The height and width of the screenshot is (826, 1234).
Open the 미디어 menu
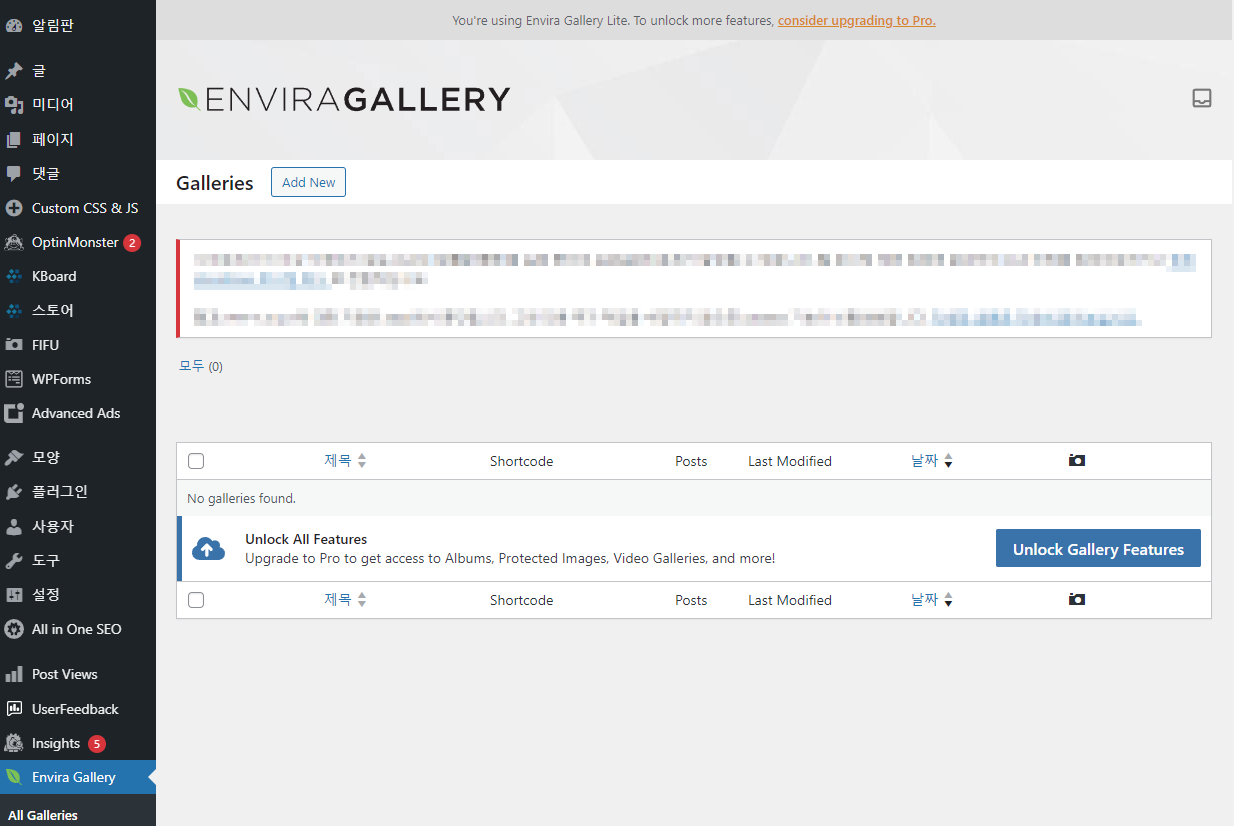click(x=78, y=105)
